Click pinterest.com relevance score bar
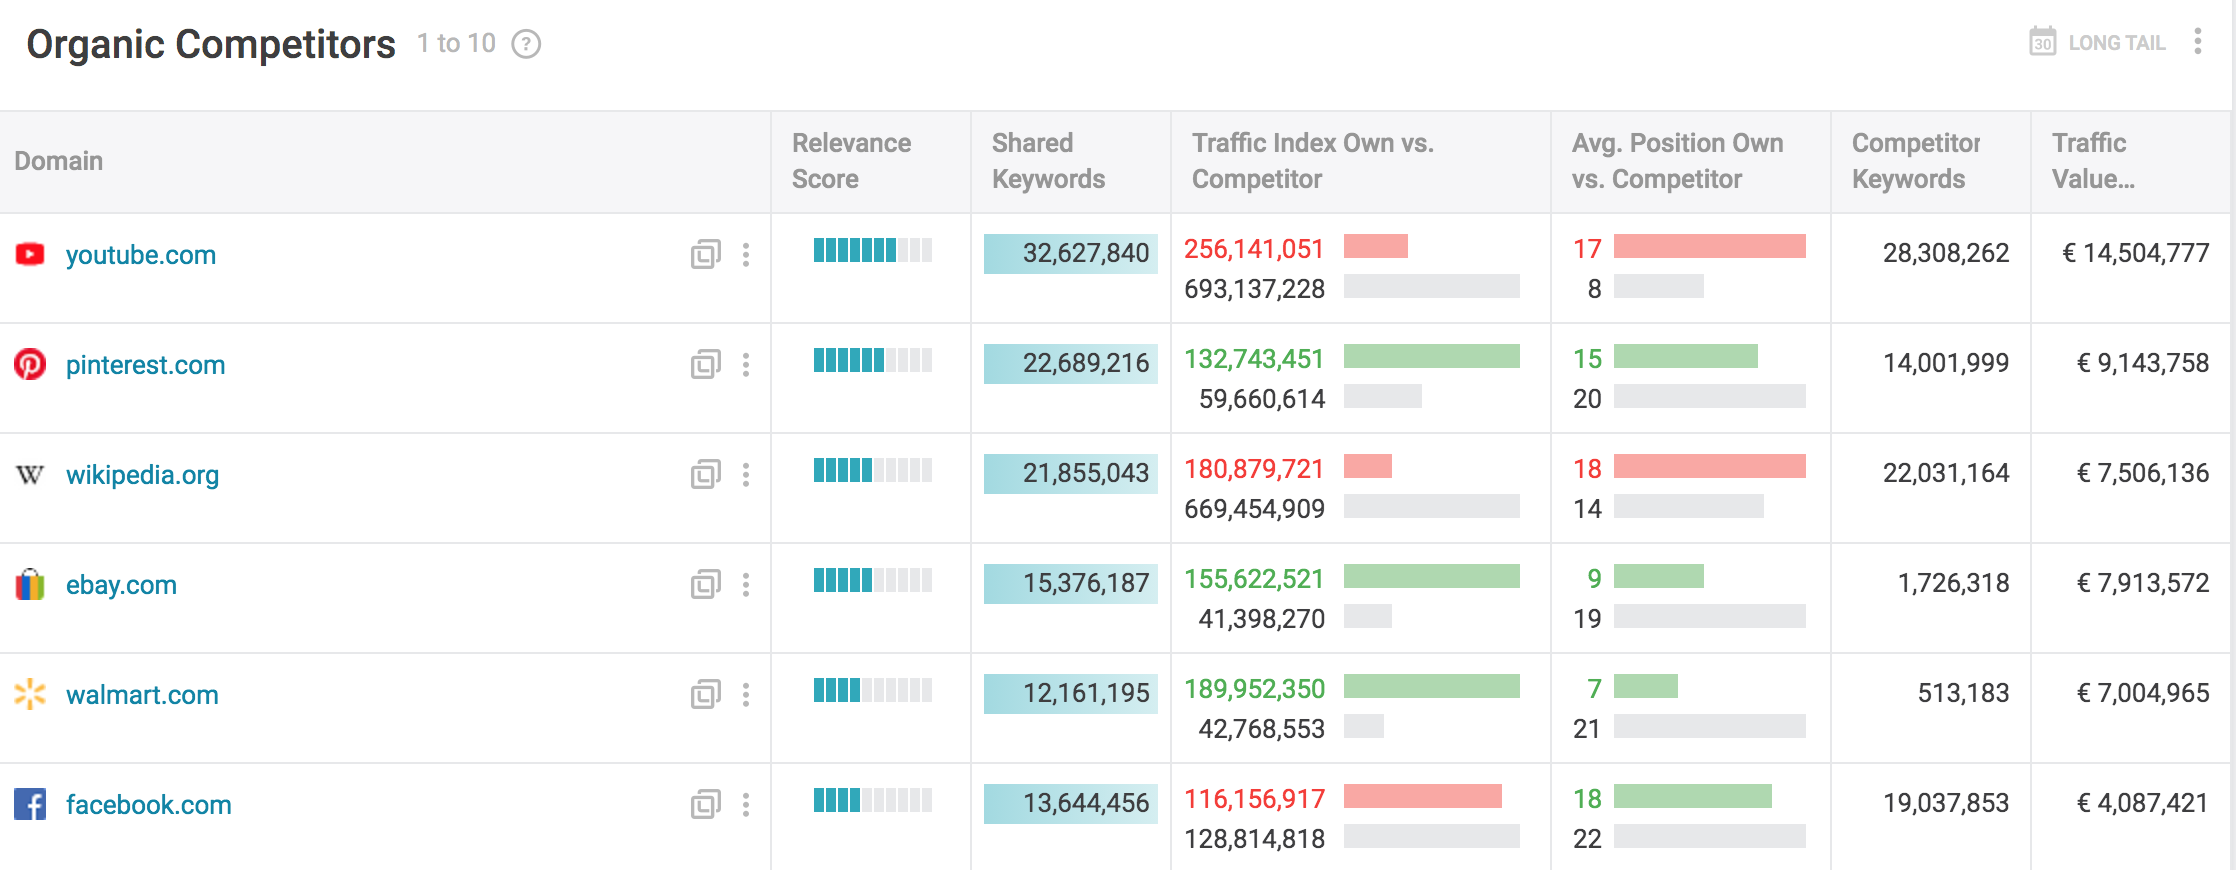Viewport: 2236px width, 870px height. tap(872, 360)
